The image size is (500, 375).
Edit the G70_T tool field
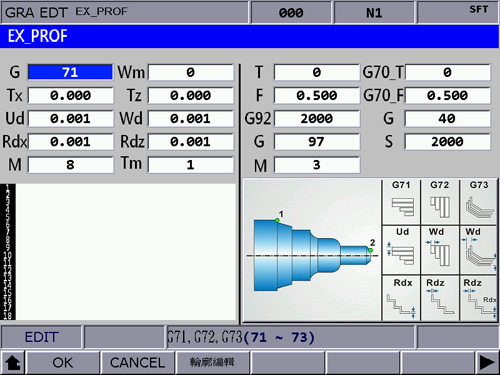click(448, 72)
